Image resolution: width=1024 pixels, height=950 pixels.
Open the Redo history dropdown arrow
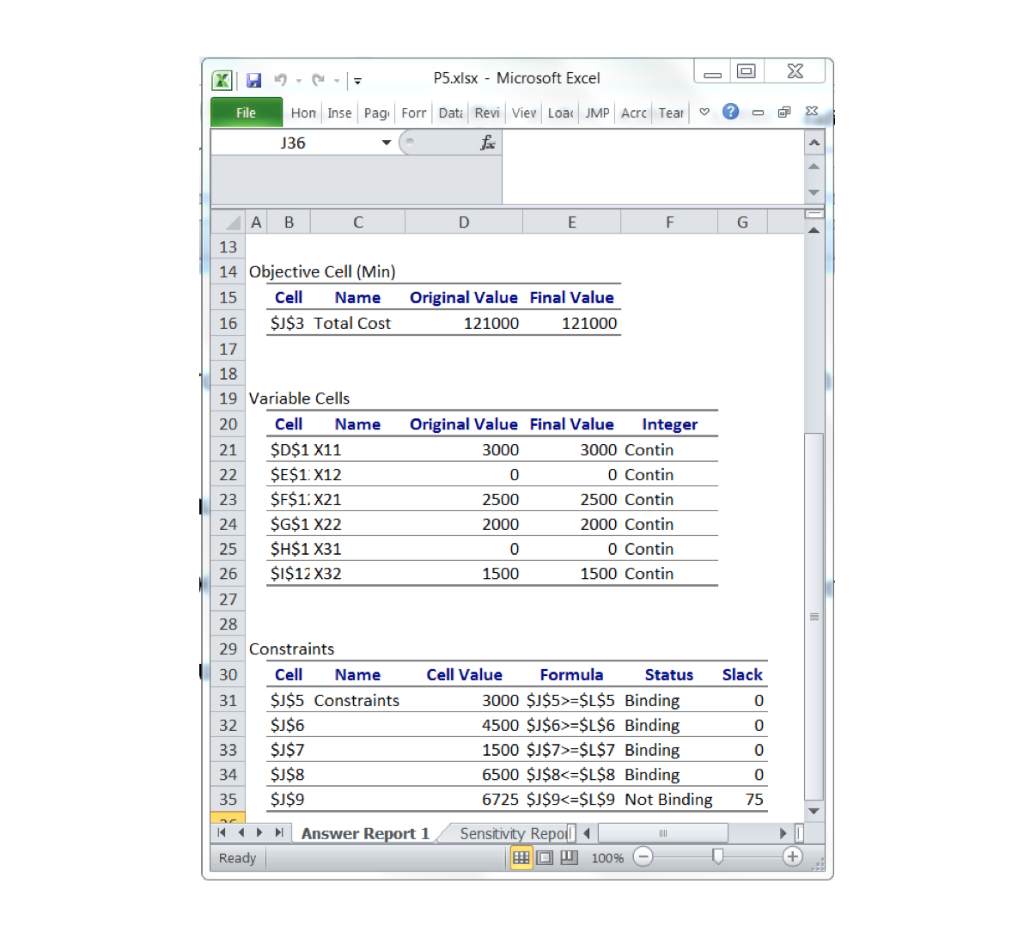click(x=337, y=81)
